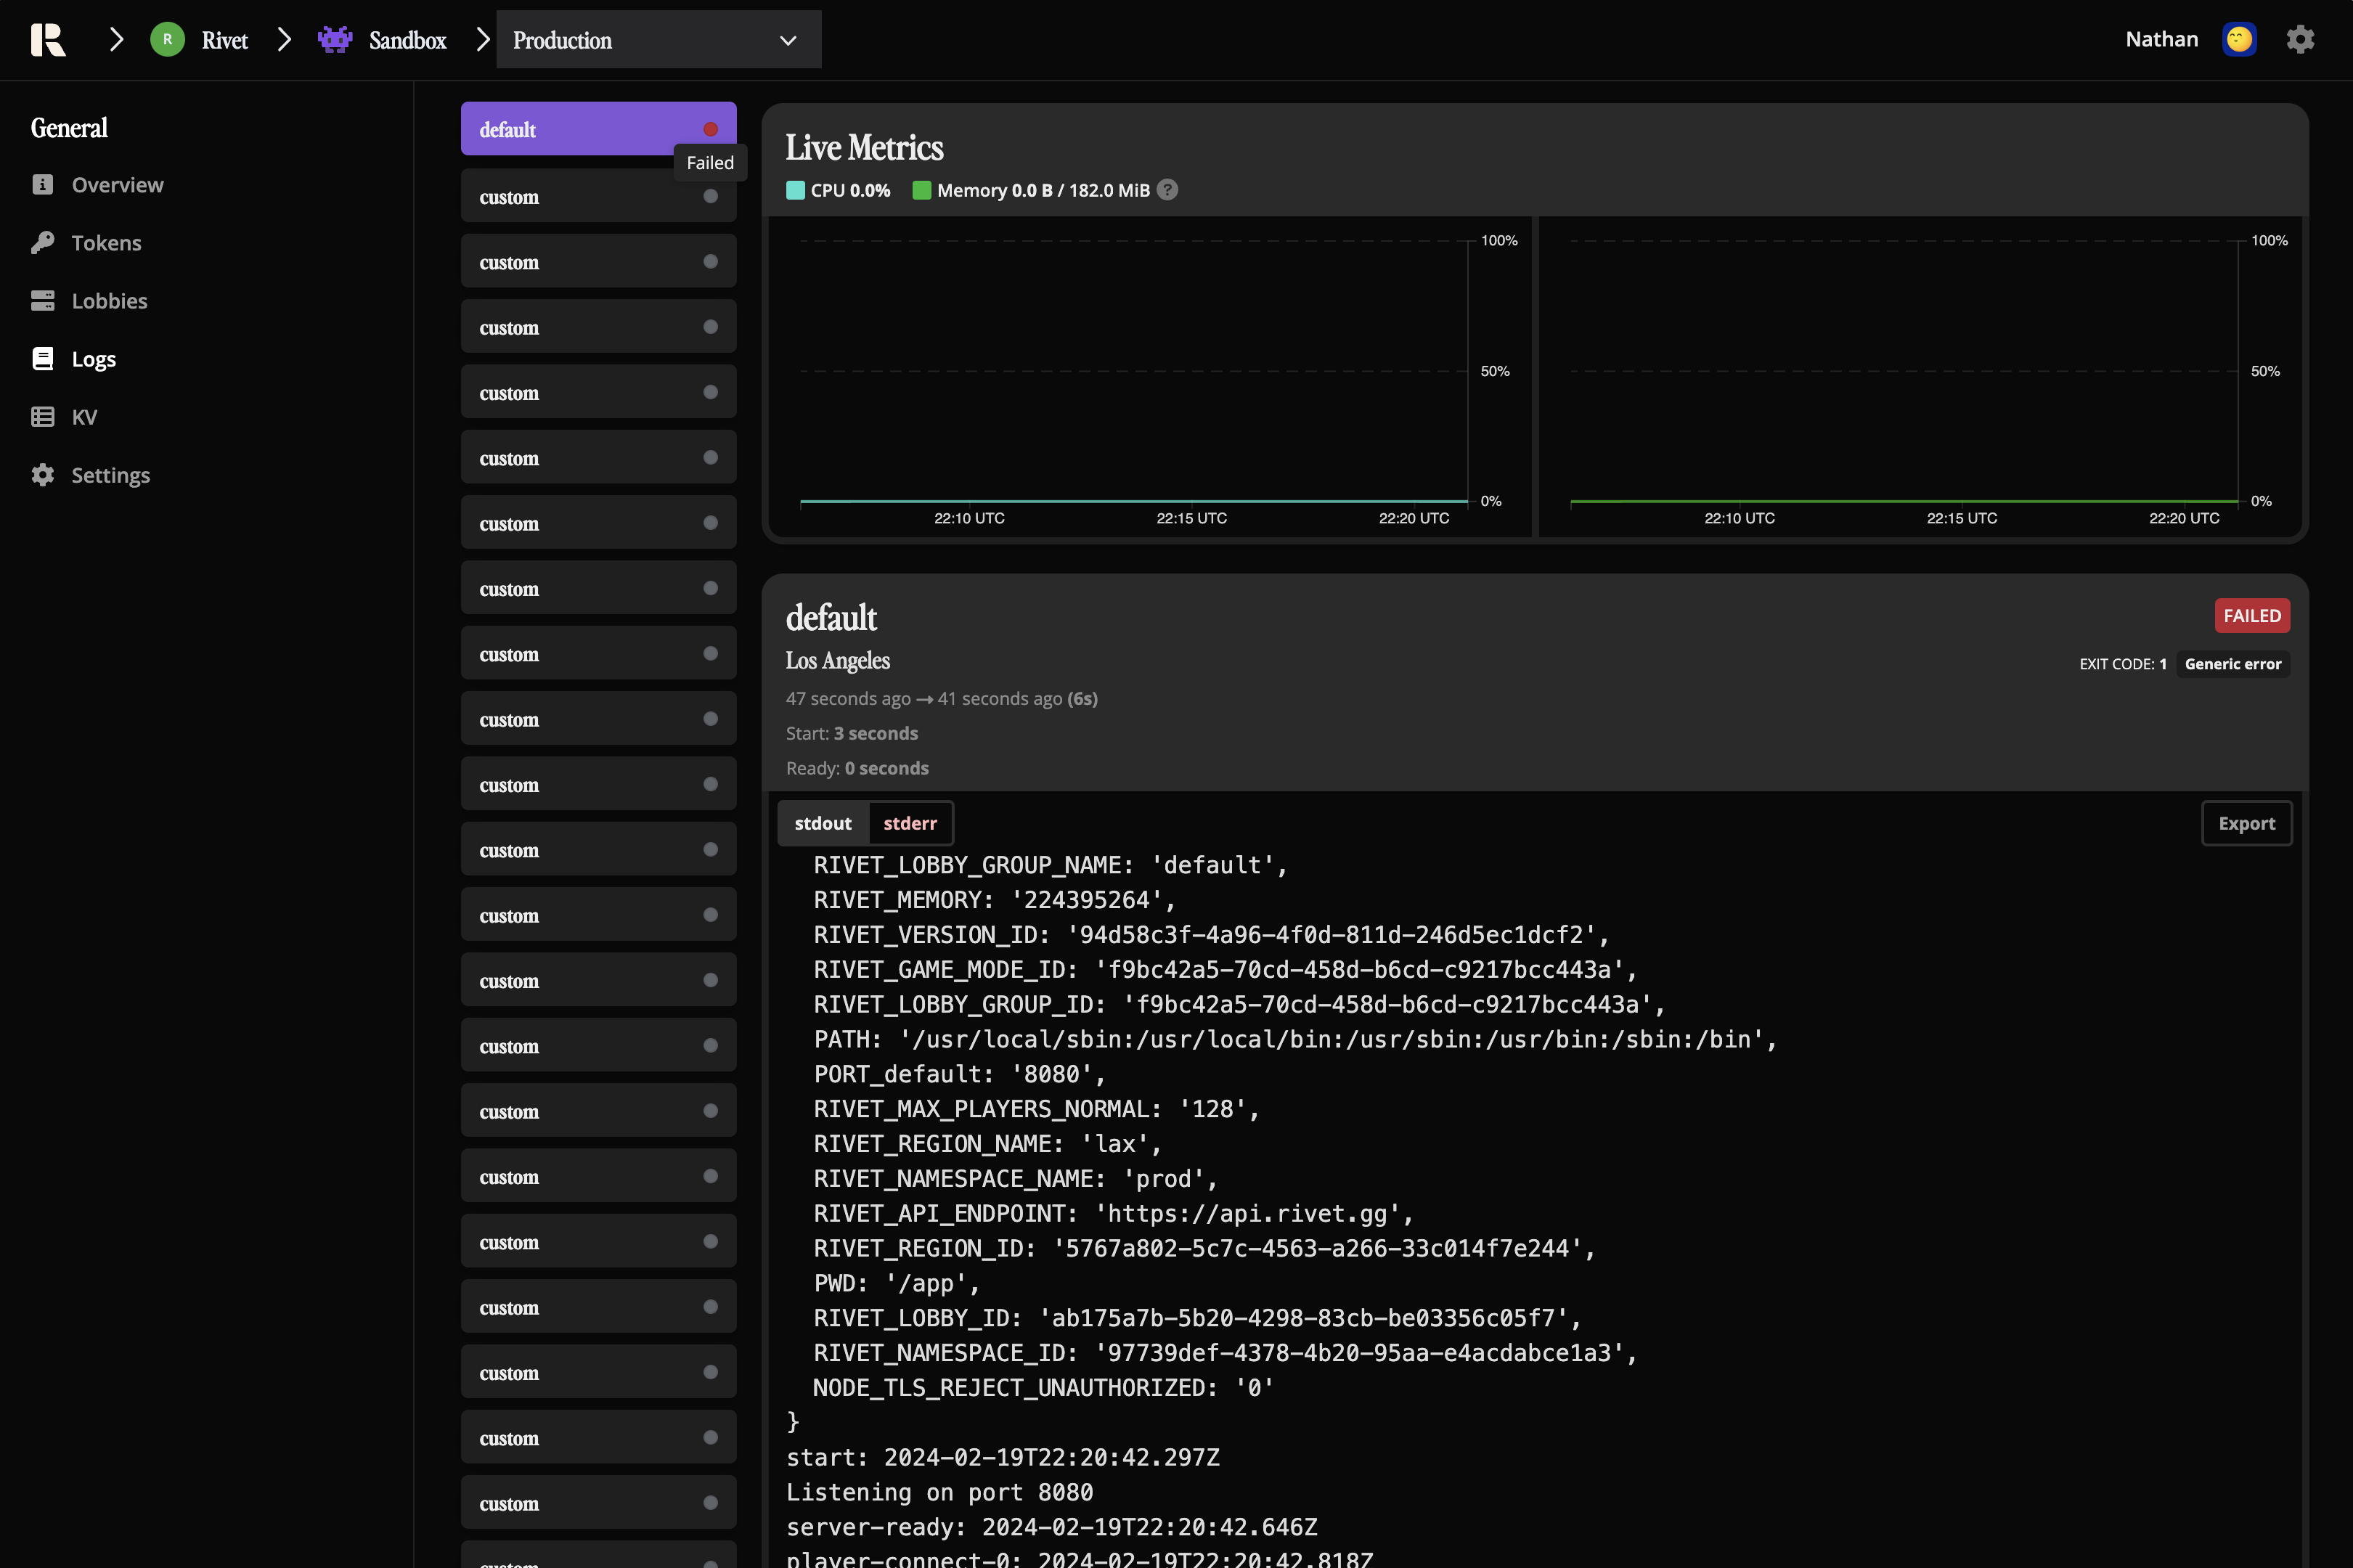The image size is (2353, 1568).
Task: Click the CPU color swatch in the legend
Action: point(794,189)
